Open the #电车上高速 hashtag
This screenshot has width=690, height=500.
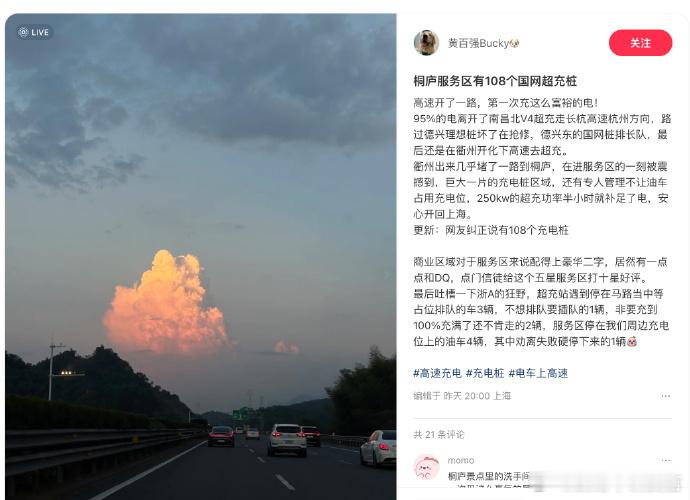tap(538, 373)
